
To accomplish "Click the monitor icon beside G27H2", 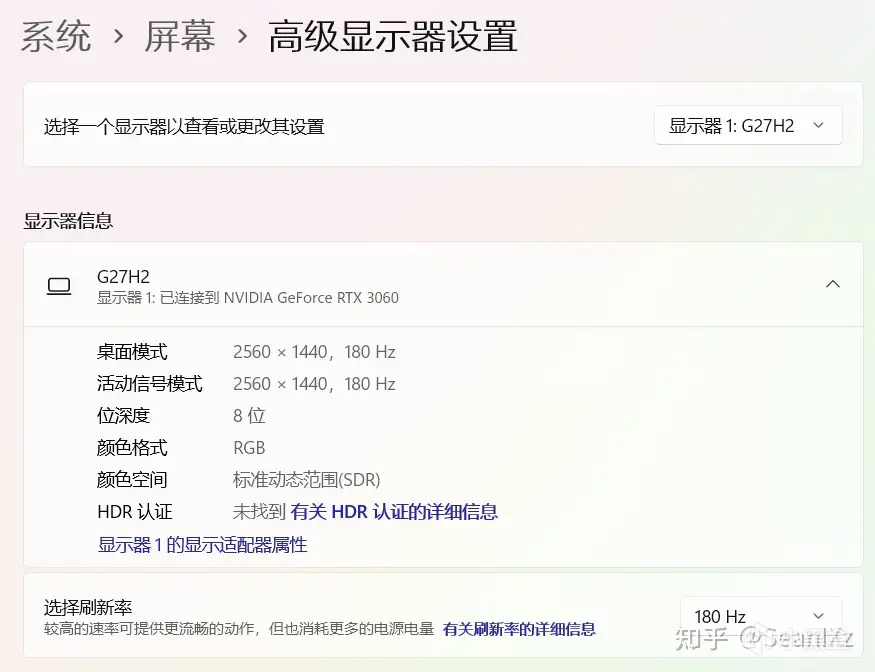I will pos(59,286).
